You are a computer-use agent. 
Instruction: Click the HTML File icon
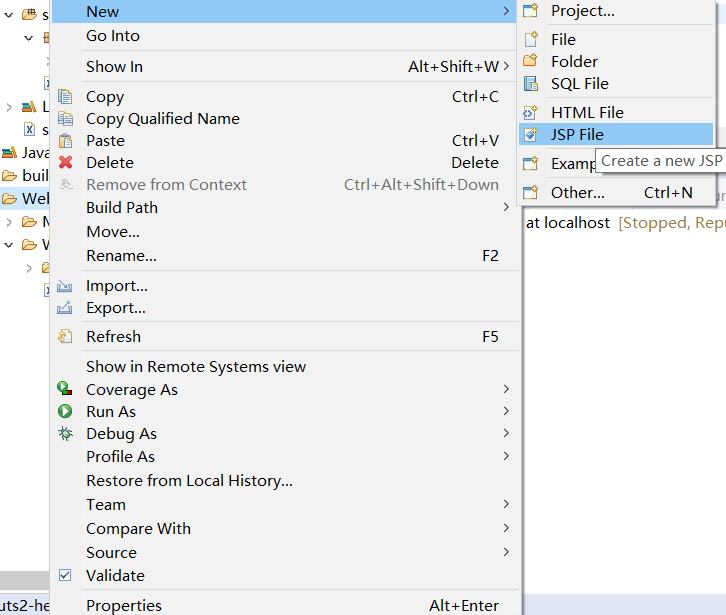(530, 112)
